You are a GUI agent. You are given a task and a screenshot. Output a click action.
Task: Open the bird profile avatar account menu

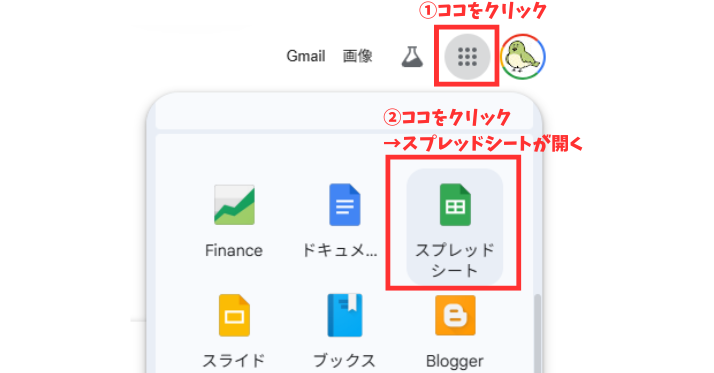[x=523, y=56]
